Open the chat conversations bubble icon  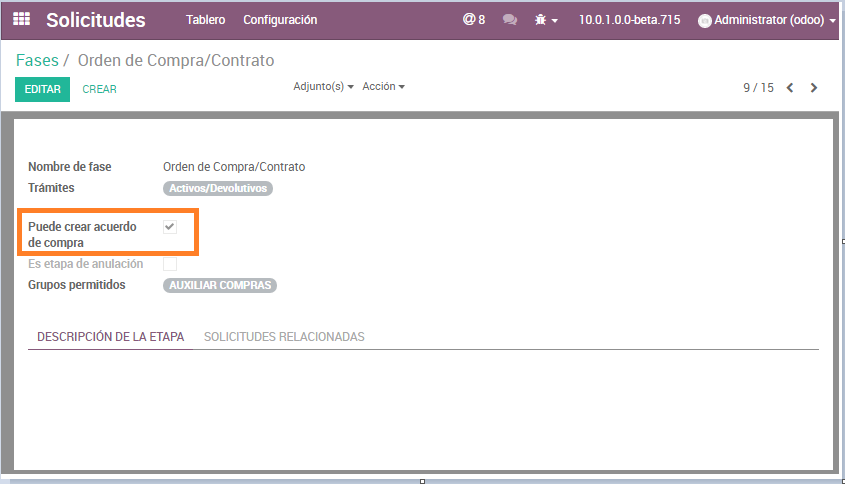510,20
